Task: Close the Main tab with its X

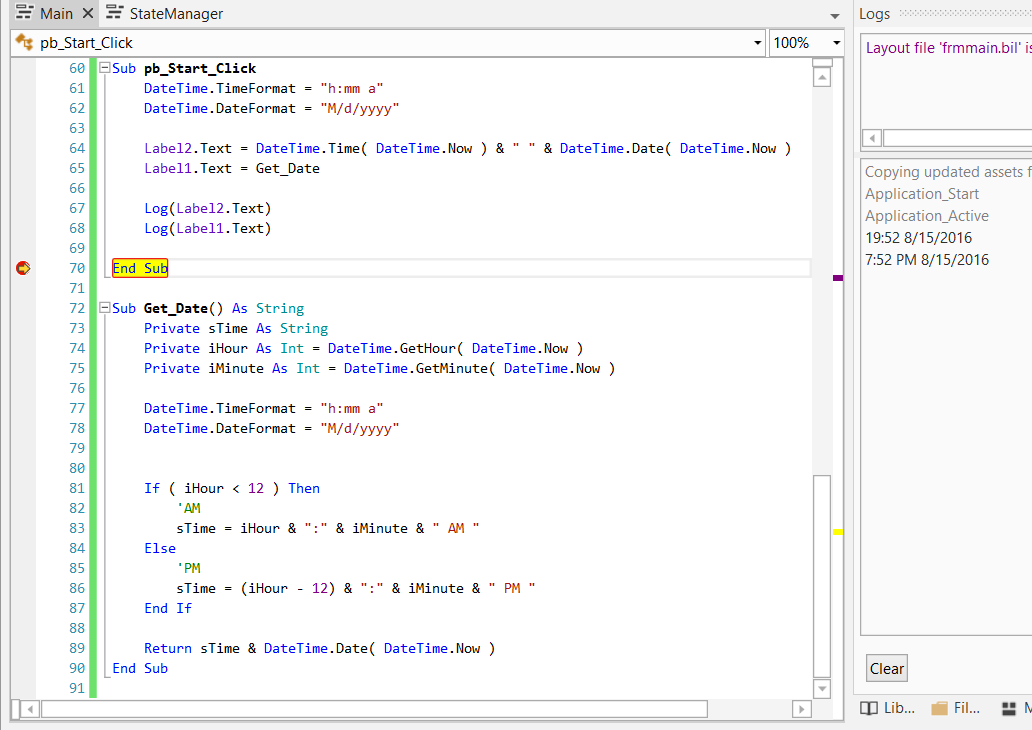Action: [x=87, y=14]
